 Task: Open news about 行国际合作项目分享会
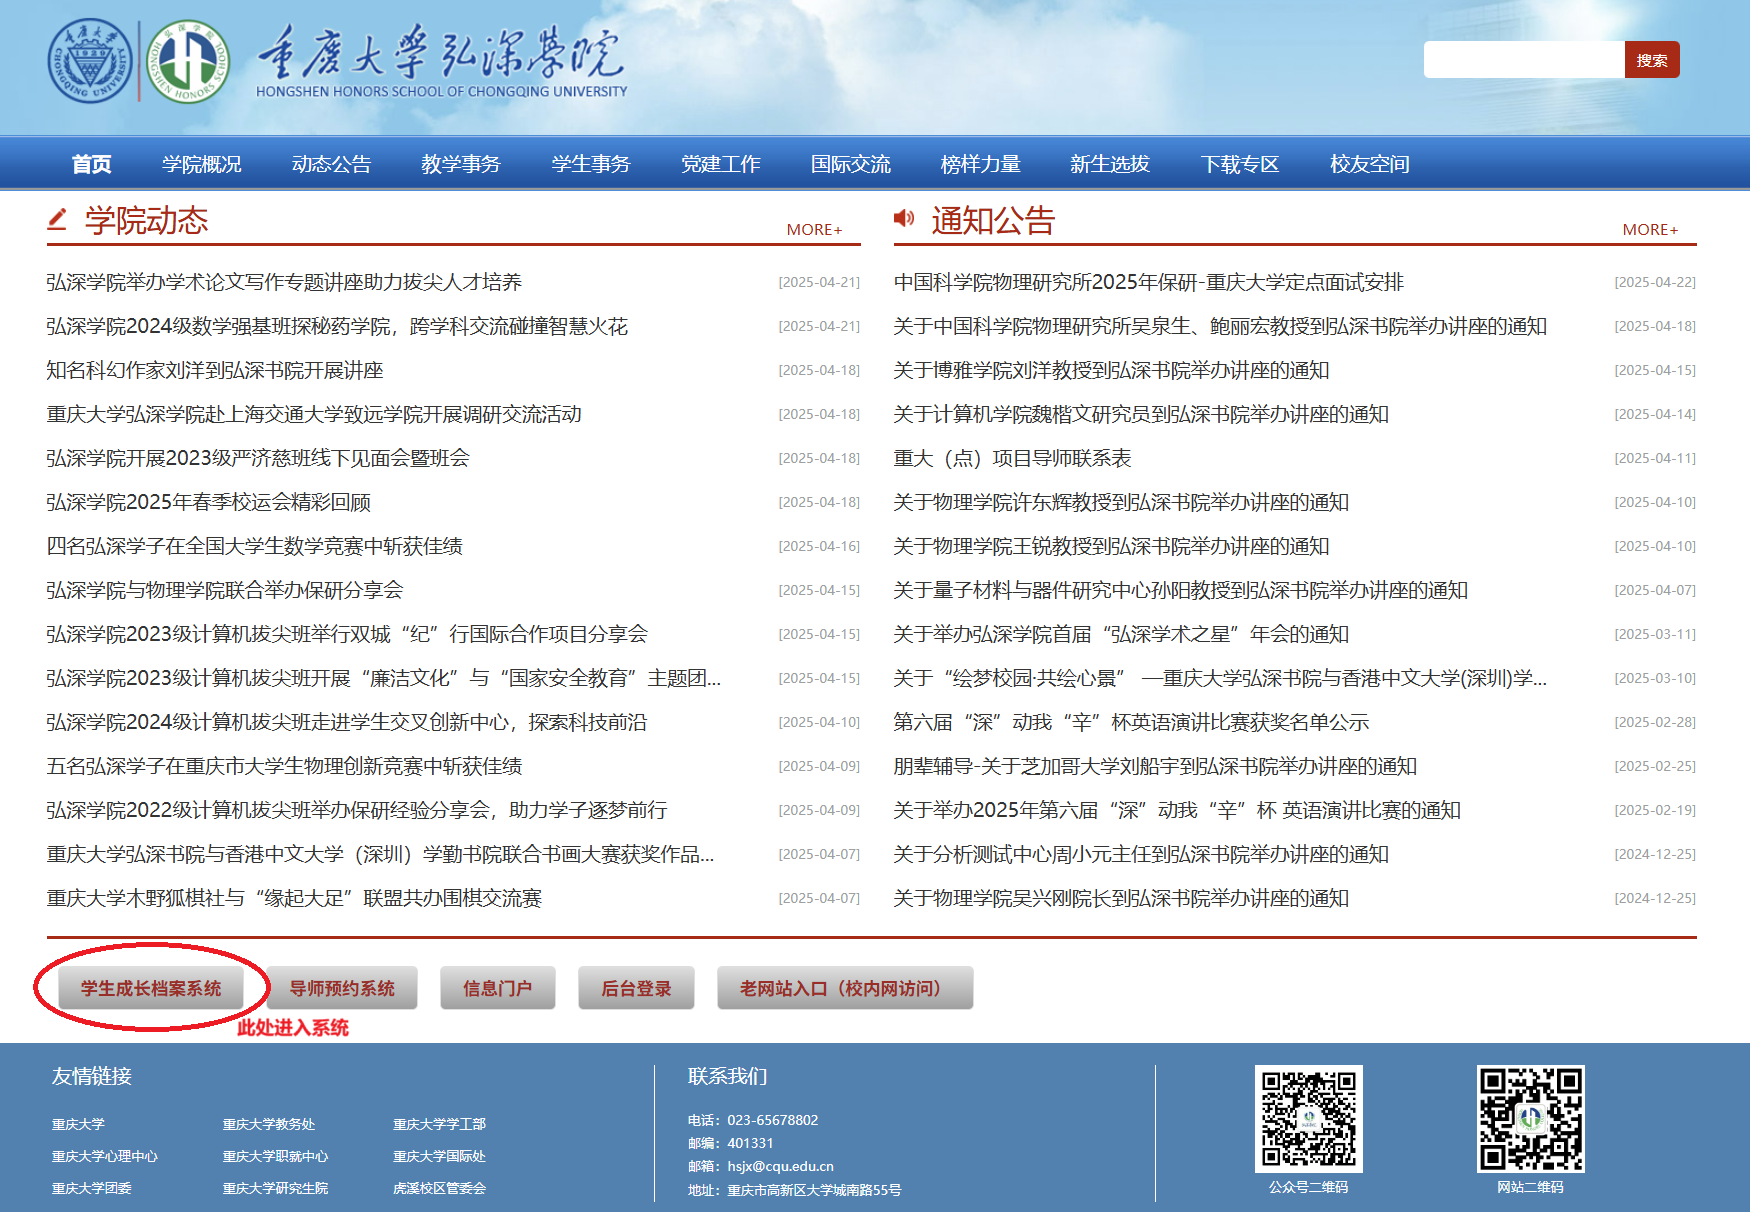click(x=347, y=634)
